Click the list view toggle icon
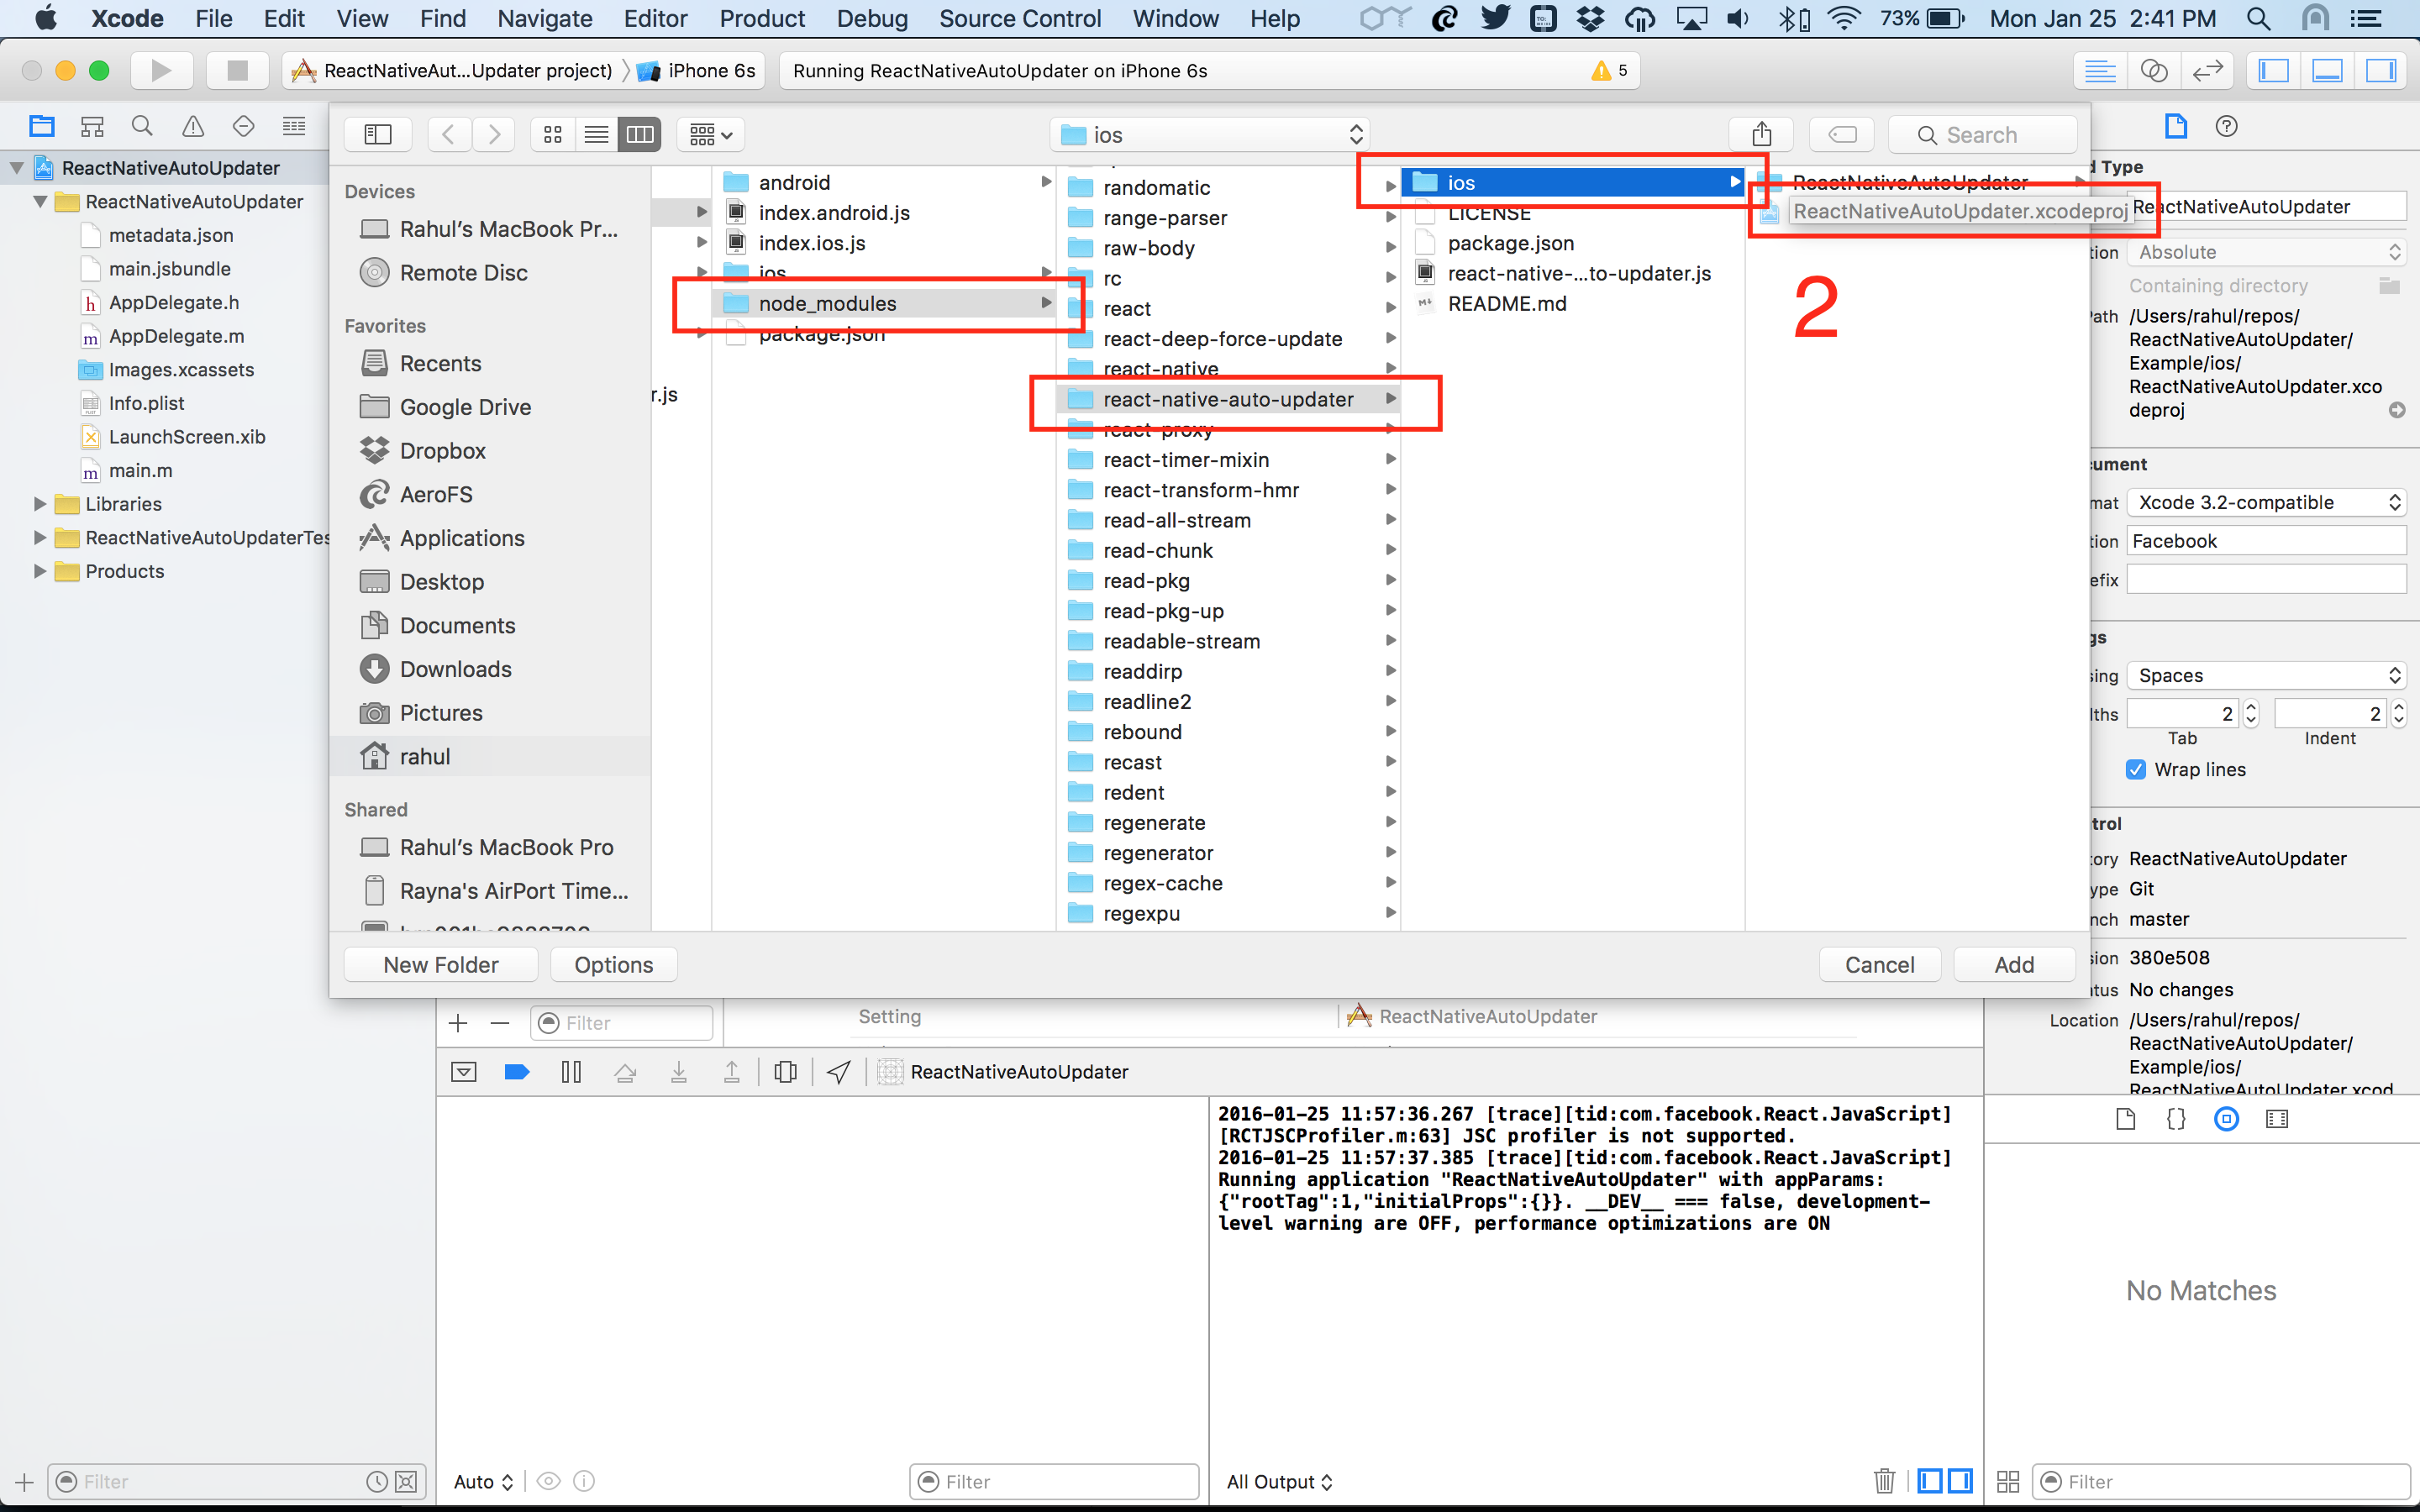Viewport: 2420px width, 1512px height. (x=597, y=134)
